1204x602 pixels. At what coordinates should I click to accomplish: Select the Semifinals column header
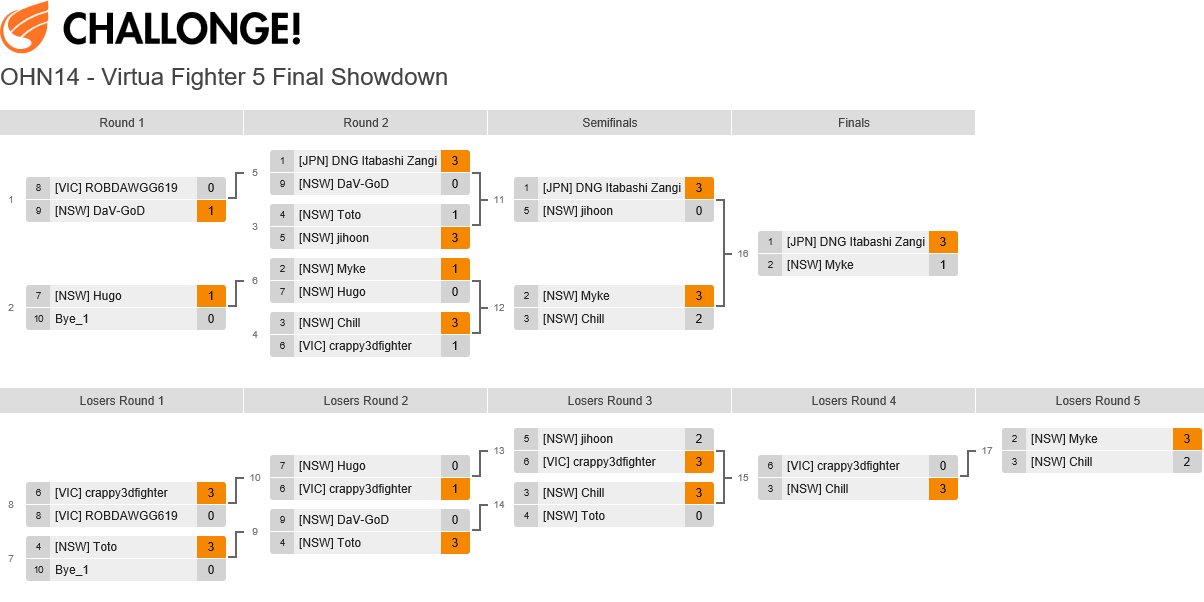(x=610, y=123)
